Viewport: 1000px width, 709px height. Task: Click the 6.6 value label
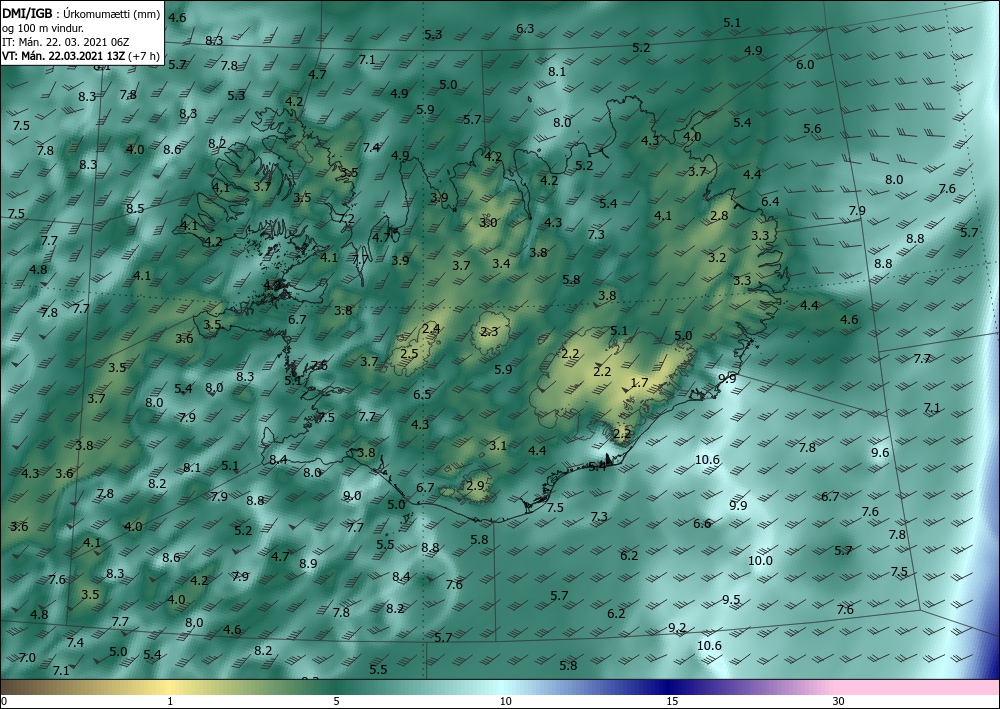click(702, 523)
